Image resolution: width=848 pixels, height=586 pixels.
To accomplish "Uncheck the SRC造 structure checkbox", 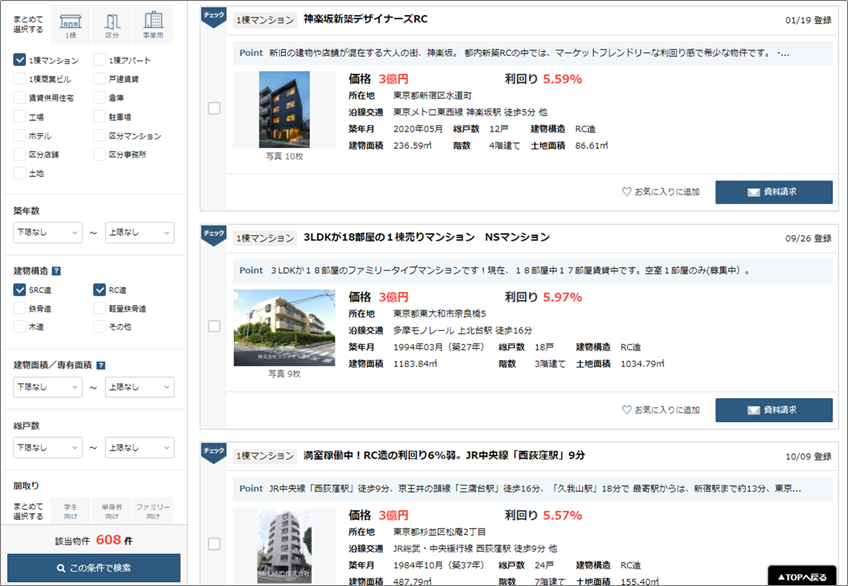I will click(x=20, y=290).
